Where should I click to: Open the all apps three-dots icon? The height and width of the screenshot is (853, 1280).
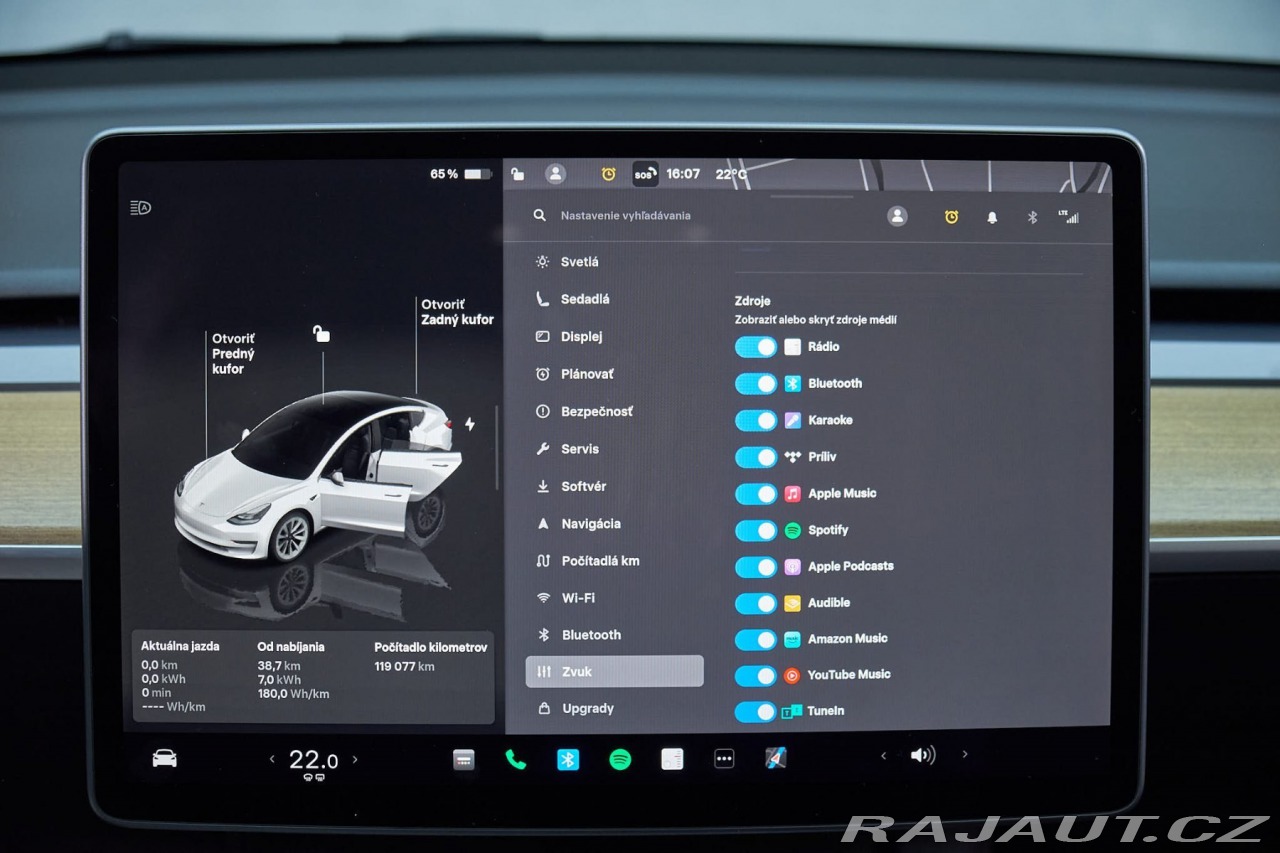724,759
